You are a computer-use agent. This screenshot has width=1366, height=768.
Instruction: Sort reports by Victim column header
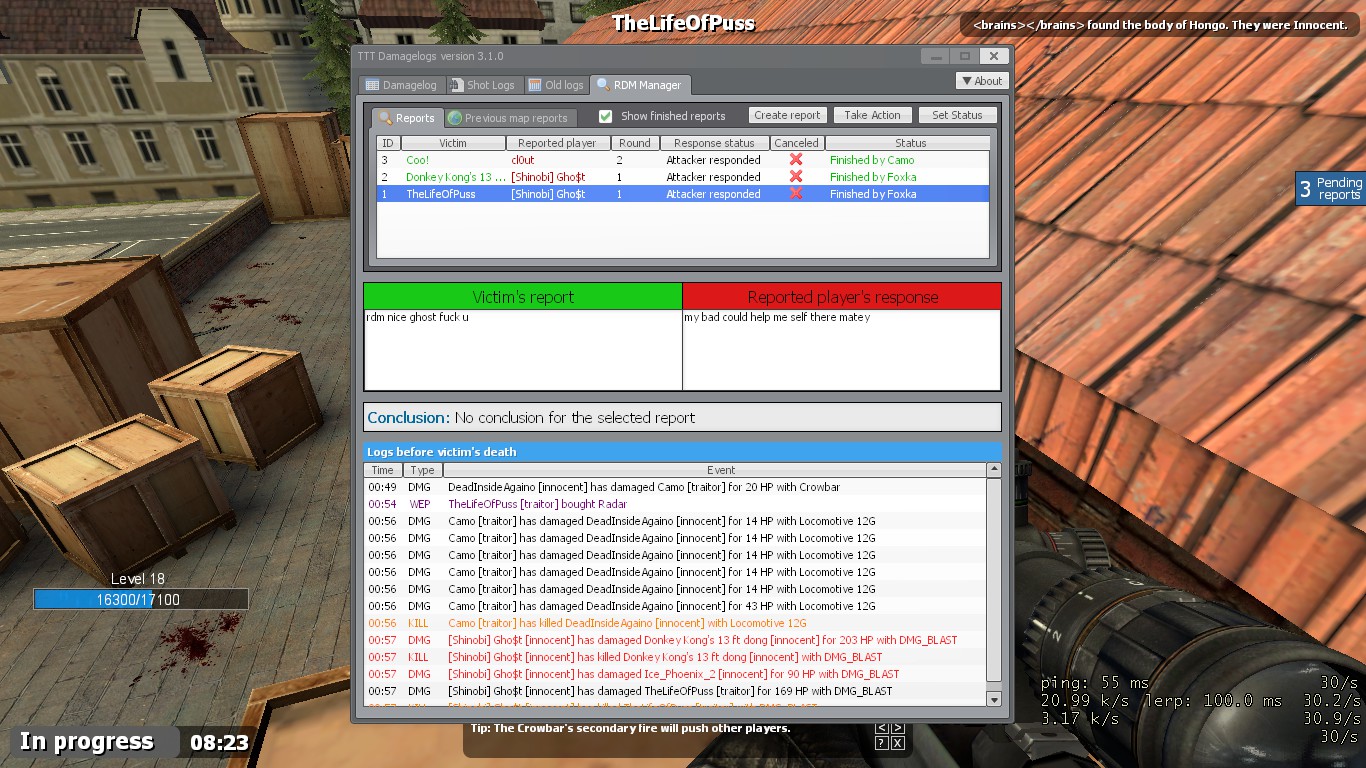coord(453,143)
